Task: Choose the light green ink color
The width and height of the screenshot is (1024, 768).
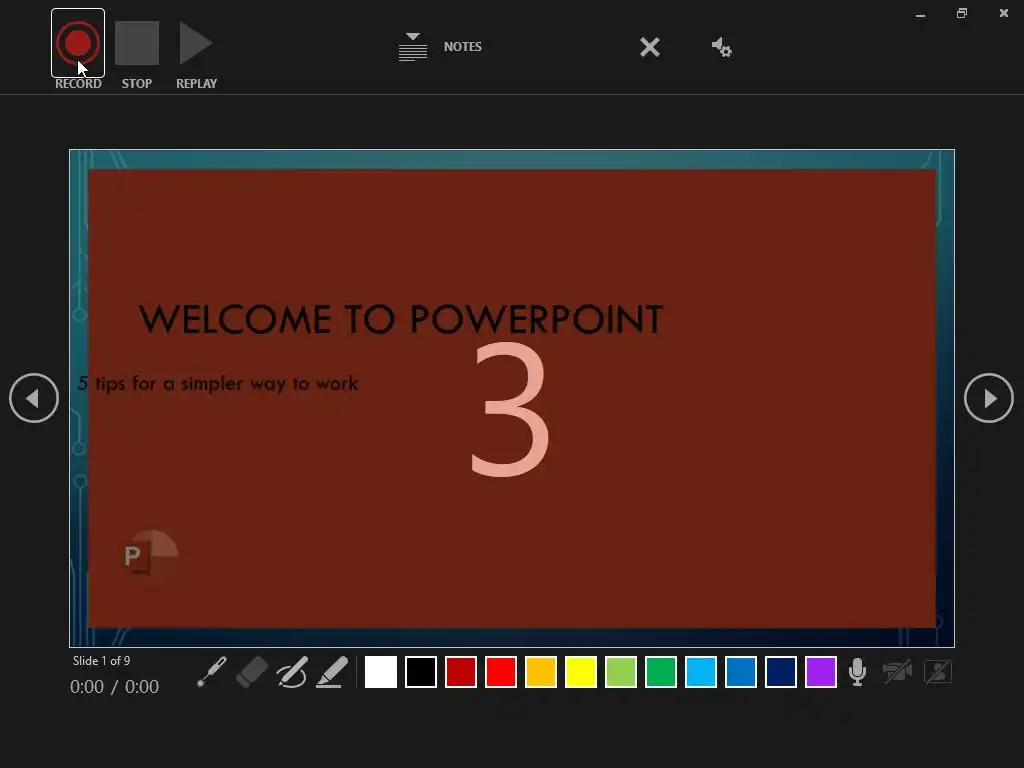Action: tap(620, 672)
